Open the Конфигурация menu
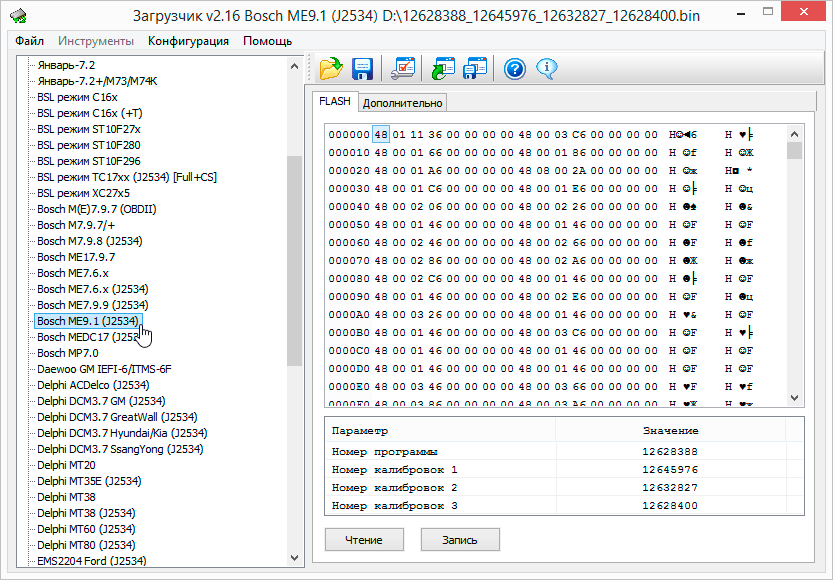 tap(188, 41)
